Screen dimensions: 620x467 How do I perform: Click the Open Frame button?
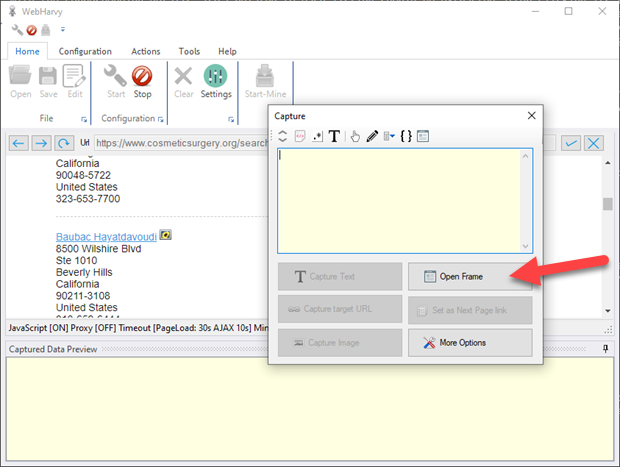coord(470,276)
